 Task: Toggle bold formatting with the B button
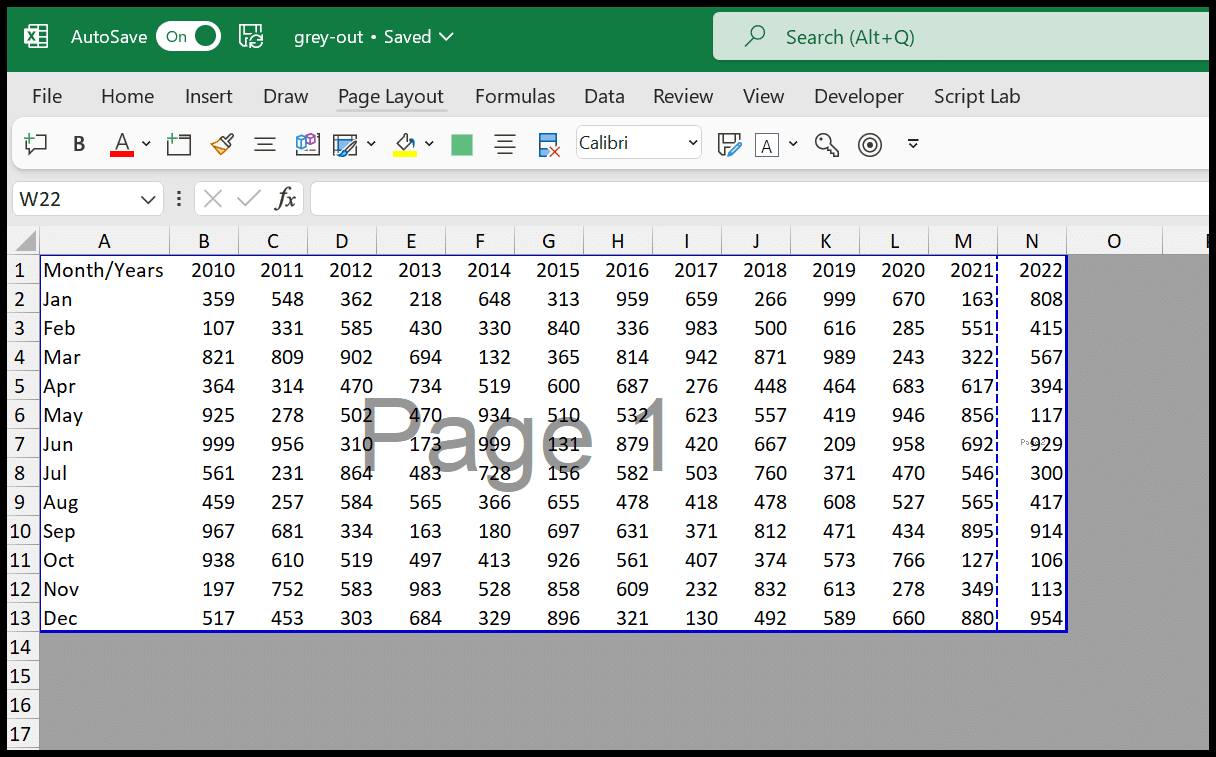point(79,144)
